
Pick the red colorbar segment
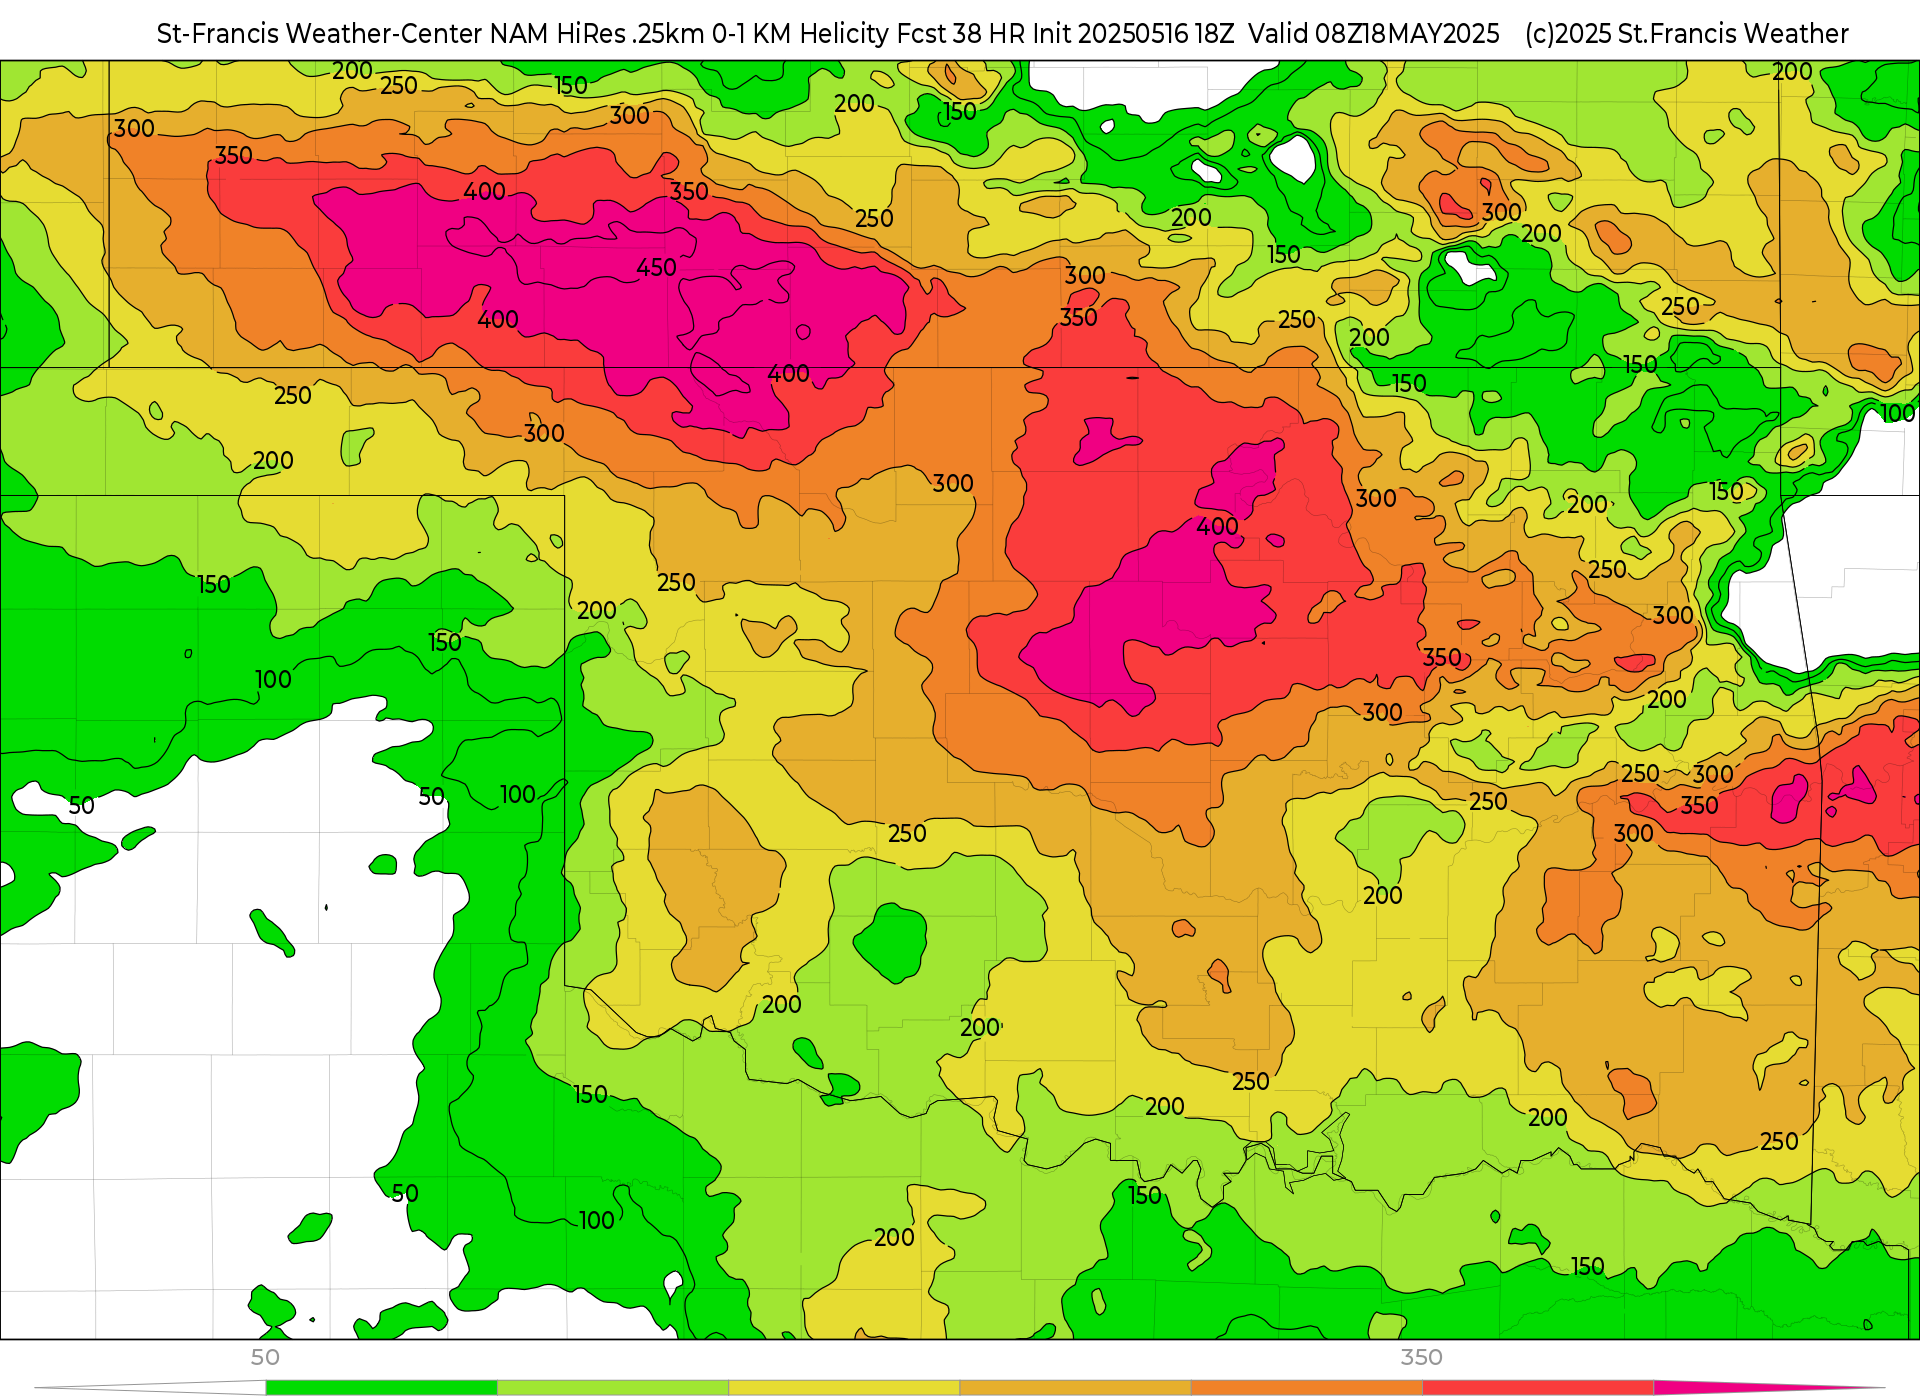coord(1537,1387)
